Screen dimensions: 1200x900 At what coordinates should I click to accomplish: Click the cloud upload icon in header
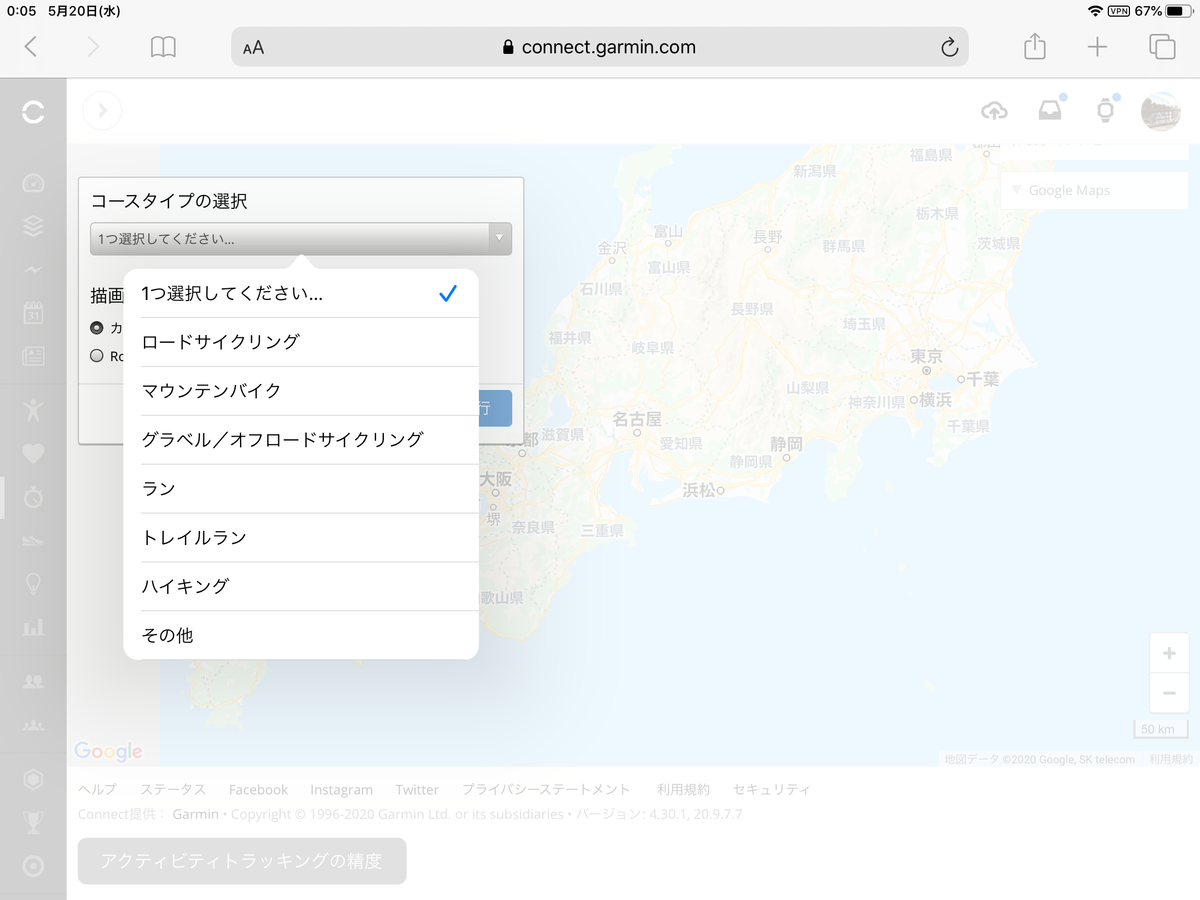(994, 111)
